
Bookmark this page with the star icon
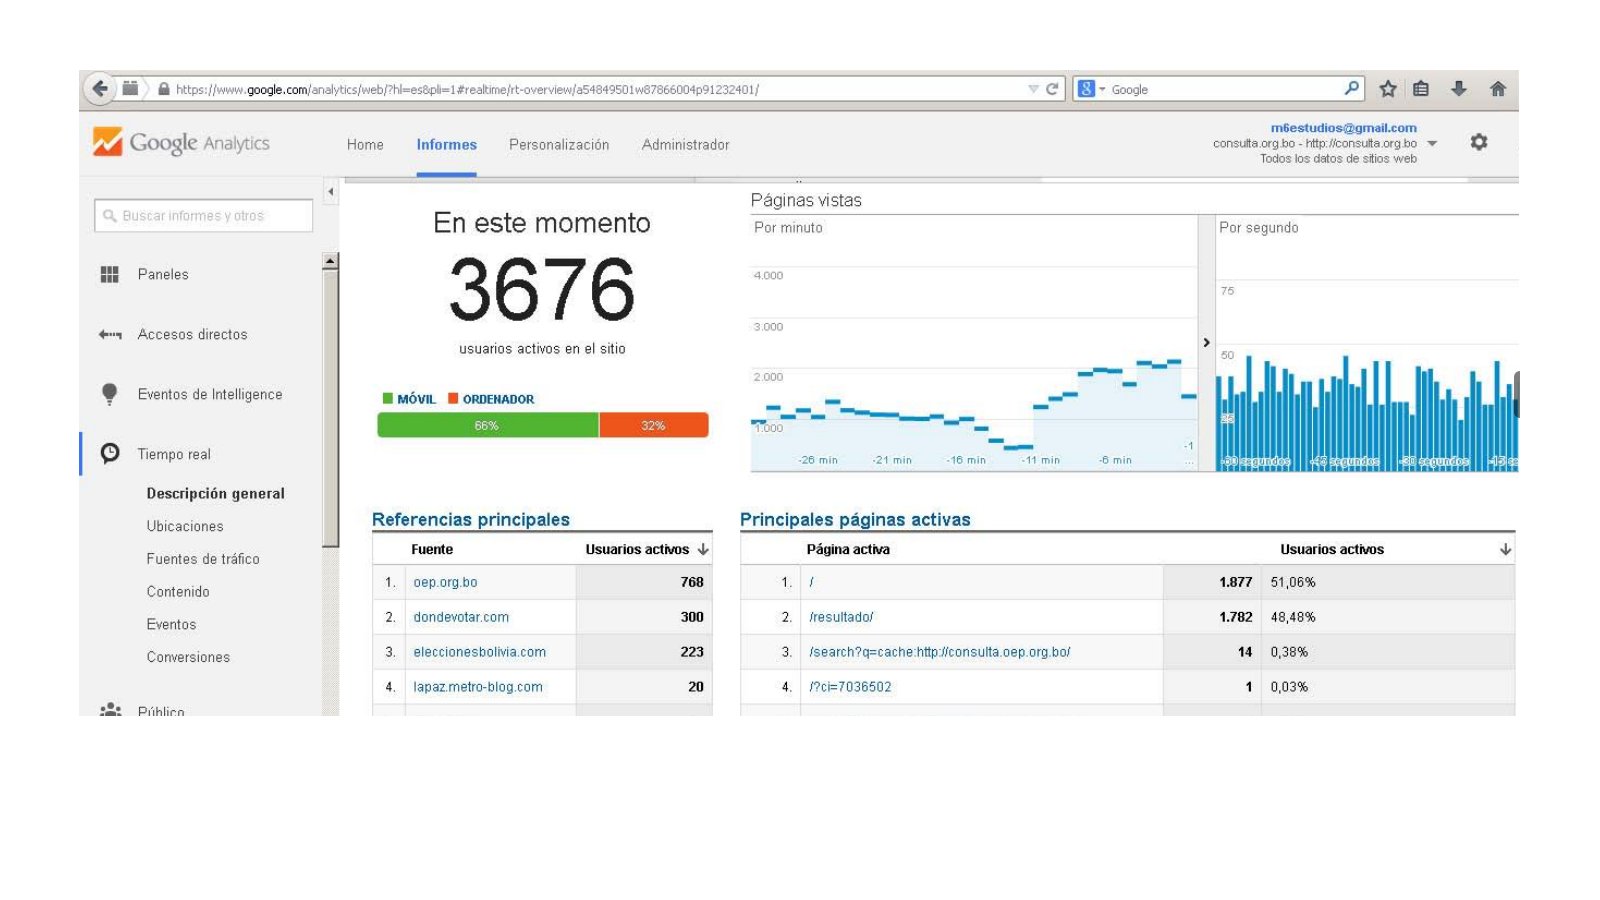click(x=1388, y=89)
